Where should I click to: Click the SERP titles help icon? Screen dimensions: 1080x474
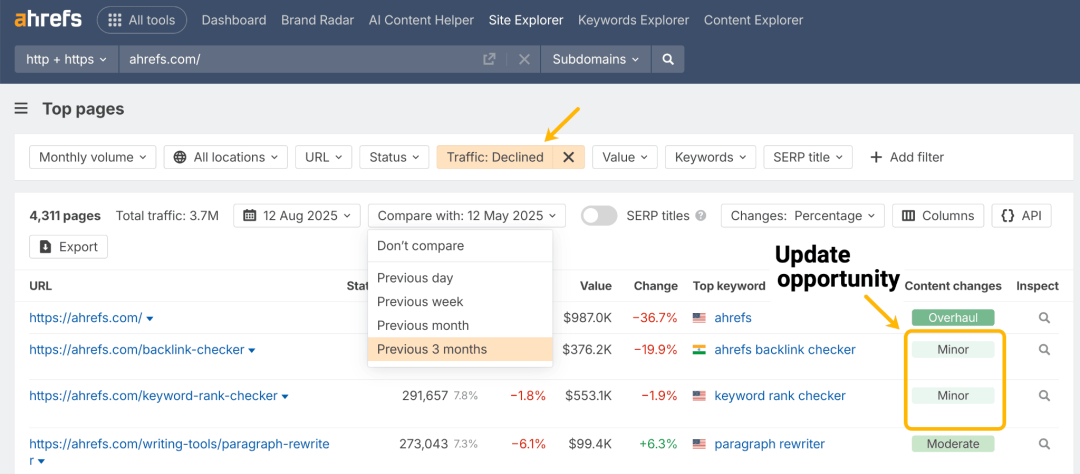(700, 216)
